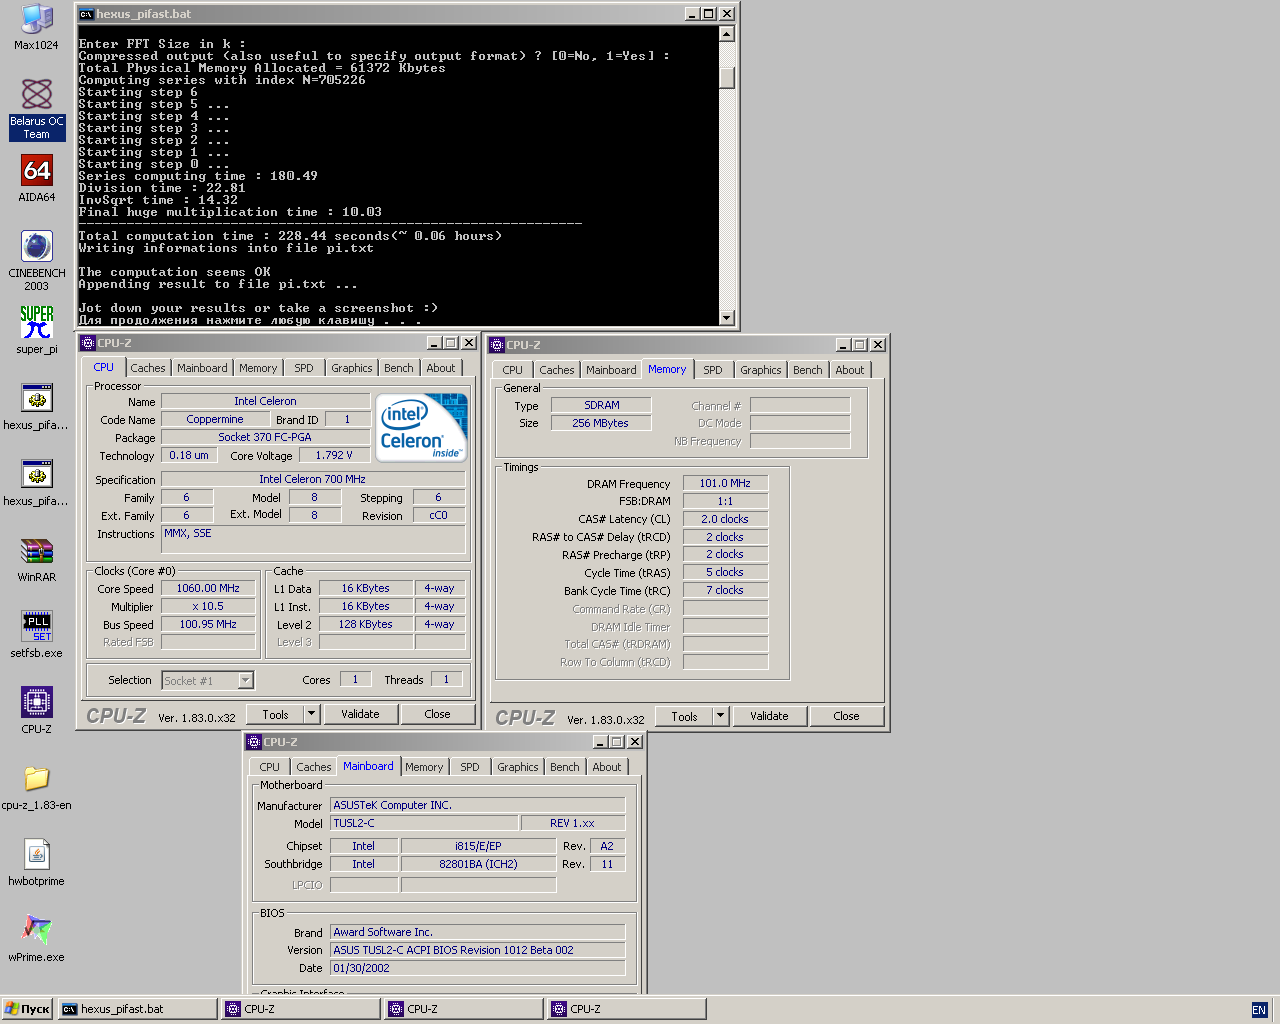Open SPD tab in Memory window
Screen dimensions: 1280x1024
click(x=713, y=370)
